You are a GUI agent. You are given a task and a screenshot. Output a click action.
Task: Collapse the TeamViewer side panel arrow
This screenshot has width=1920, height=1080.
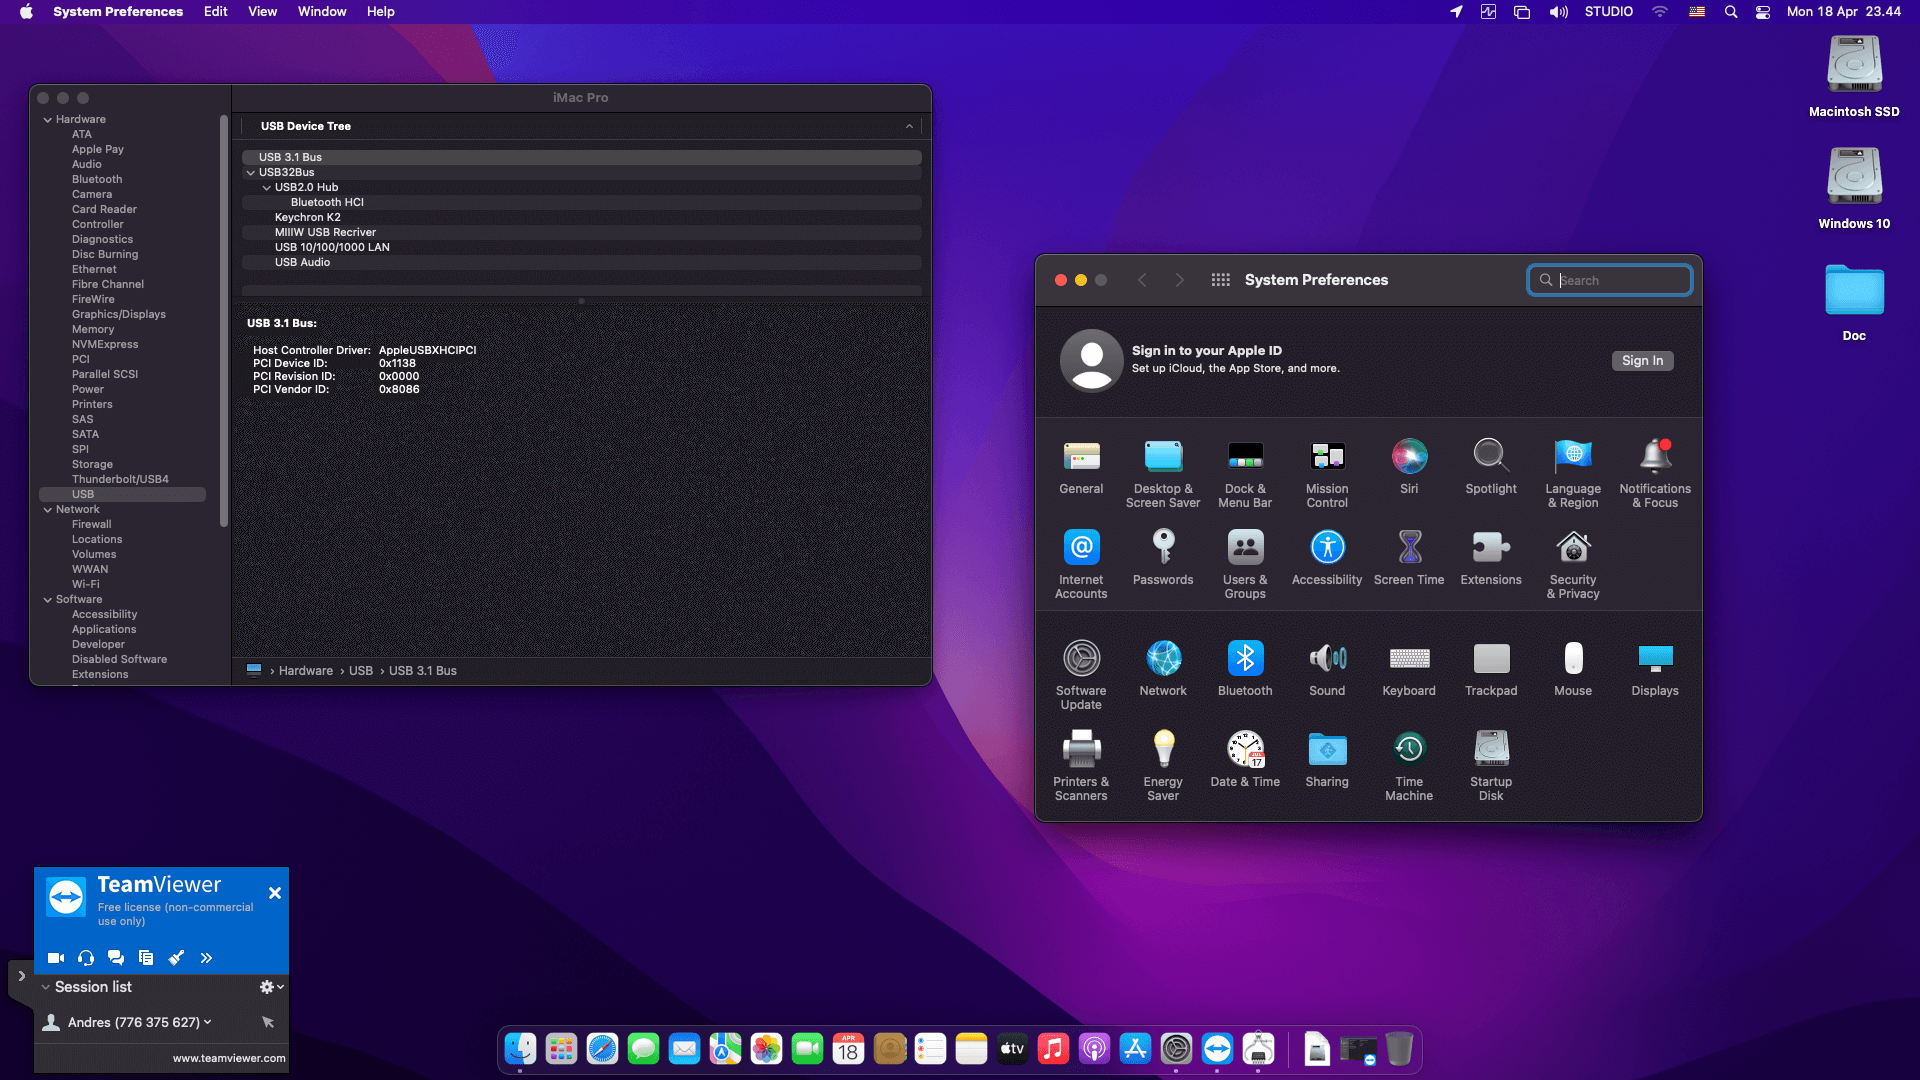point(21,976)
